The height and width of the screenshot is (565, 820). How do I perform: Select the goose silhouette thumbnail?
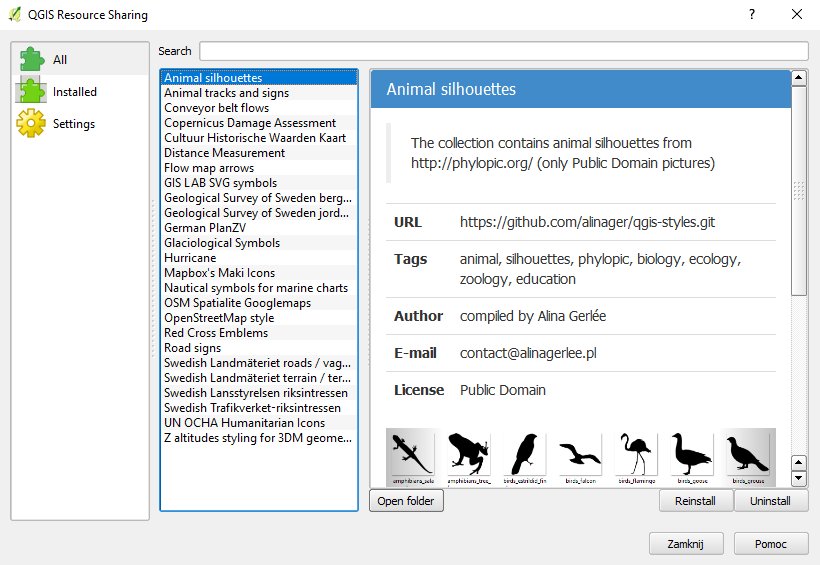pos(692,457)
